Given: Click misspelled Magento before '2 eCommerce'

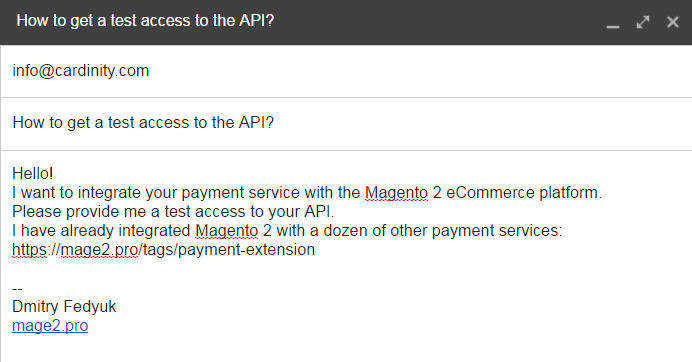Looking at the screenshot, I should (x=396, y=193).
